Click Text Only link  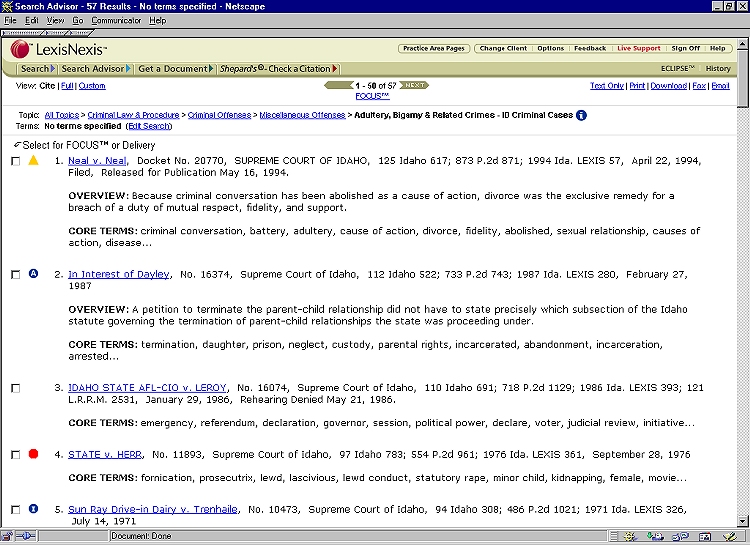pos(607,86)
